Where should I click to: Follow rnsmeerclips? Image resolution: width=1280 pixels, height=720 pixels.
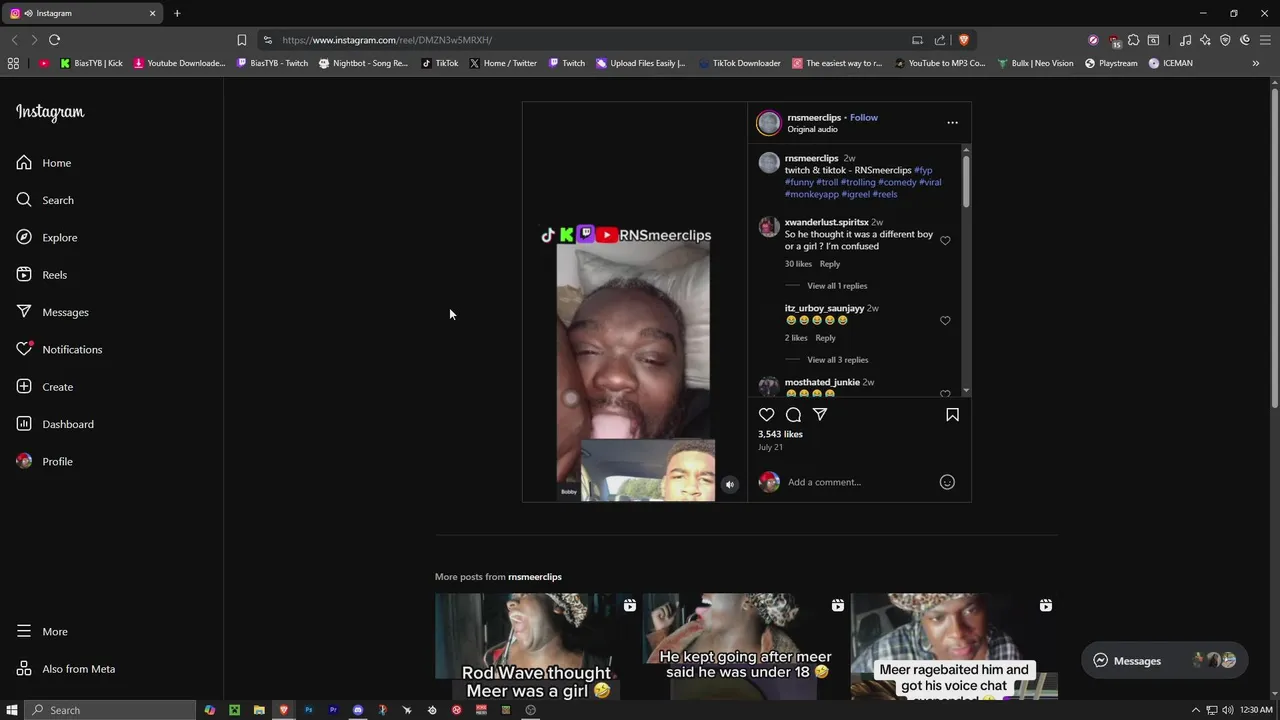(864, 117)
